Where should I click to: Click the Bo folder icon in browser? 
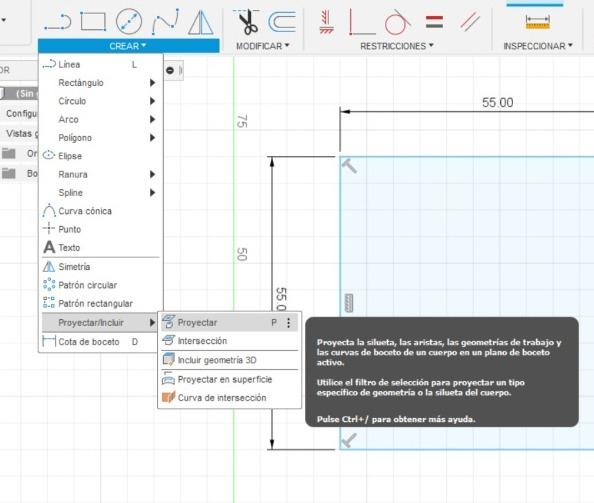[x=9, y=173]
